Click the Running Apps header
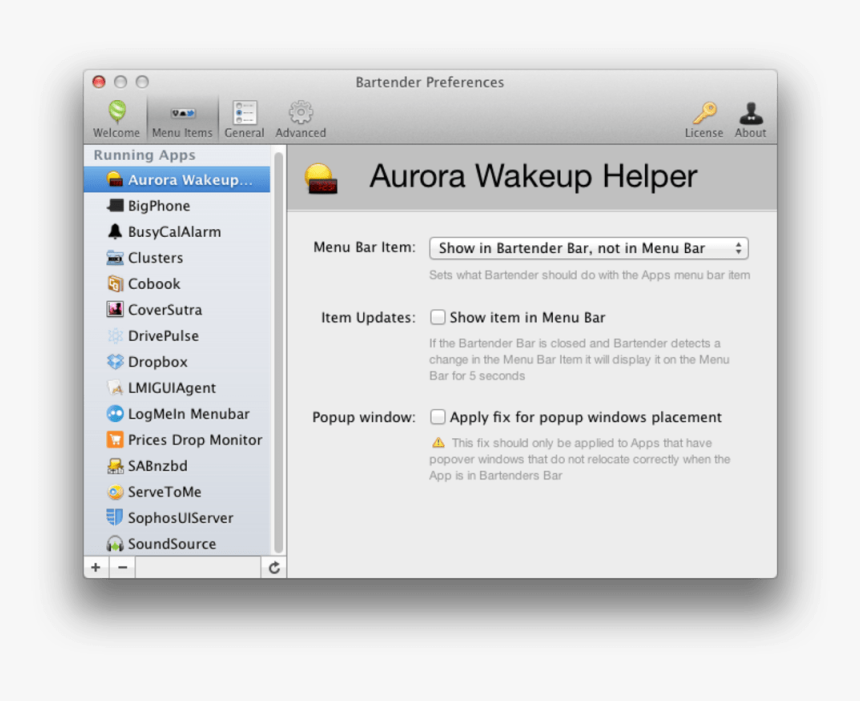This screenshot has width=860, height=701. (144, 155)
